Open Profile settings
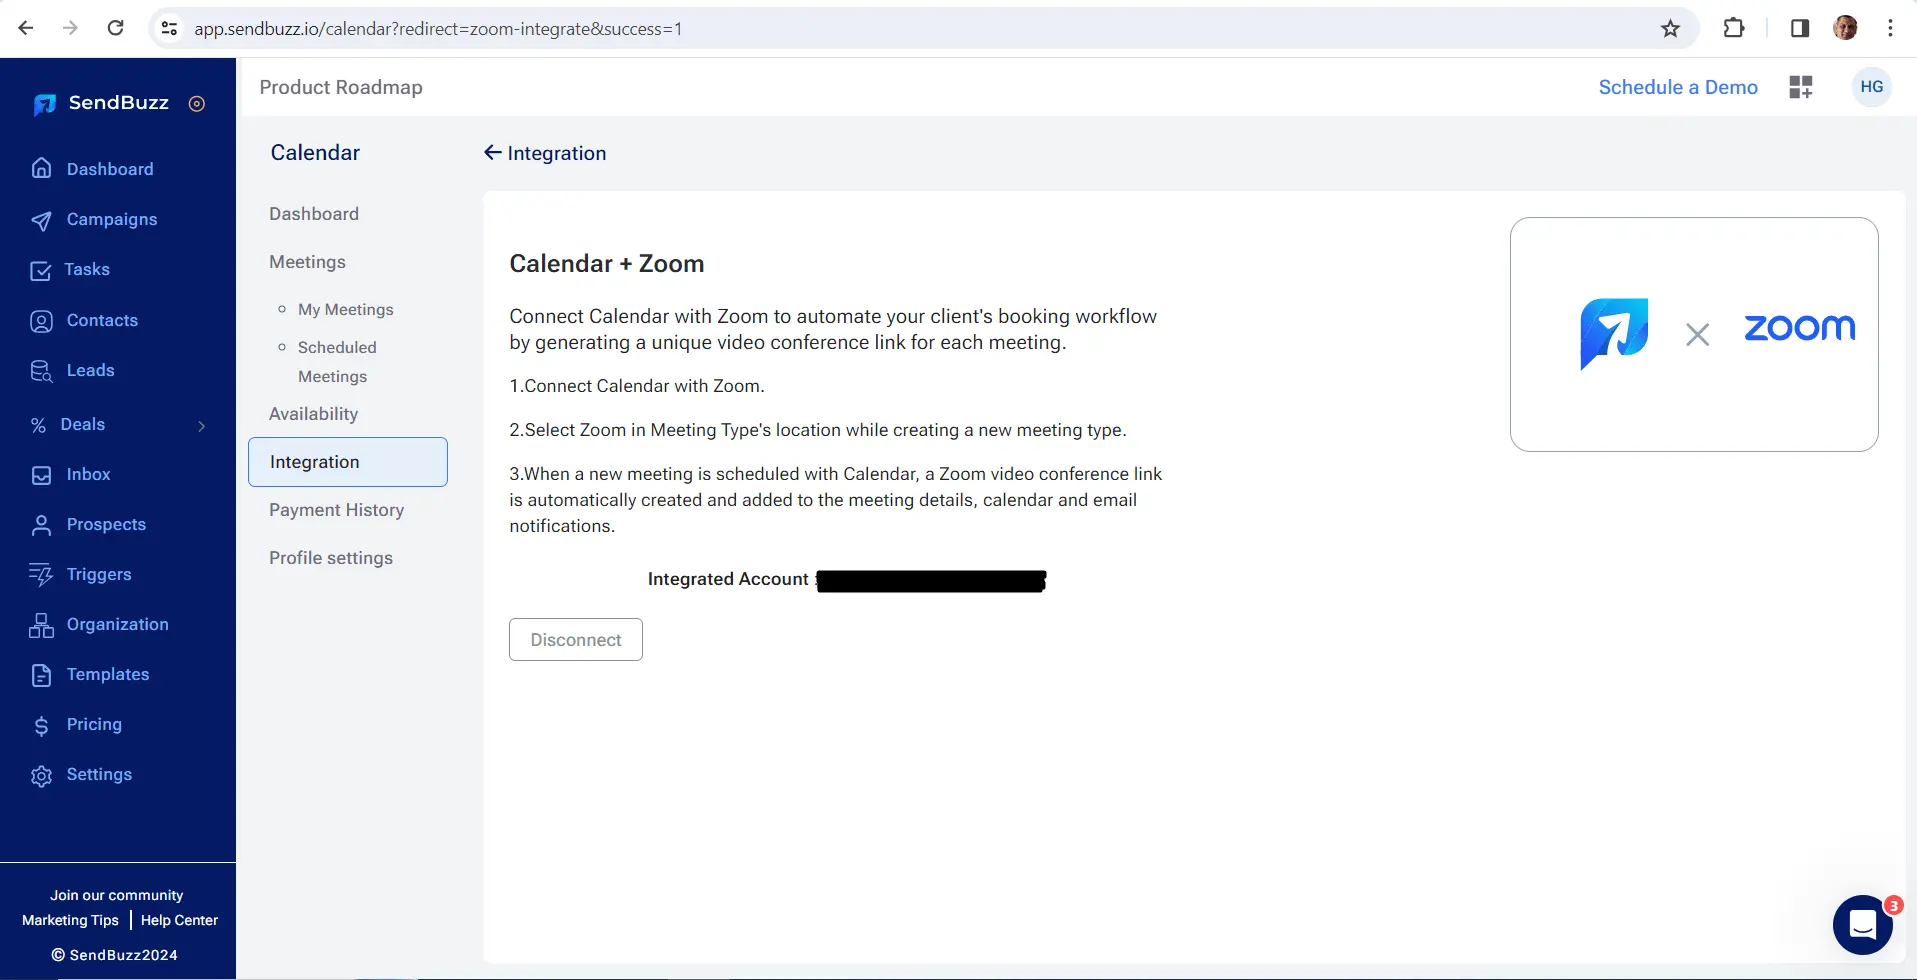The width and height of the screenshot is (1917, 980). tap(331, 558)
